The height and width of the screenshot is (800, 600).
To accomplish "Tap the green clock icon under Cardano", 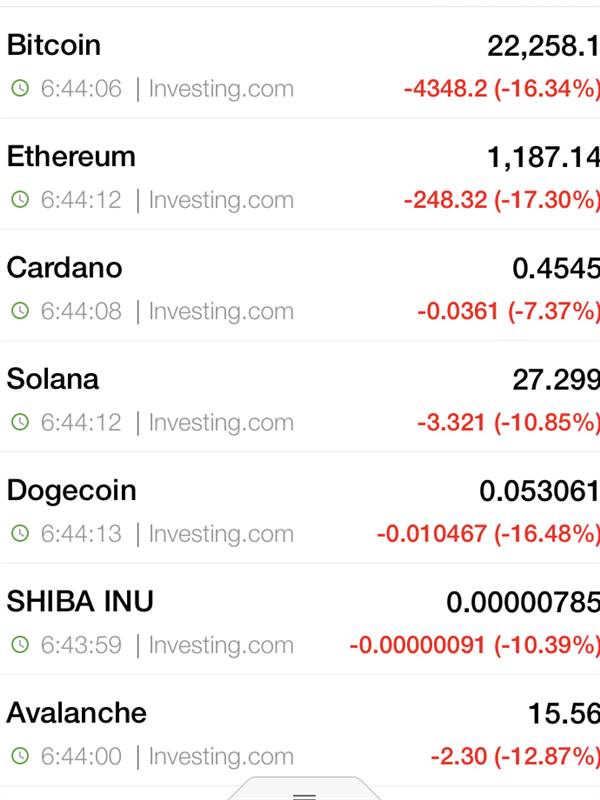I will pyautogui.click(x=20, y=311).
